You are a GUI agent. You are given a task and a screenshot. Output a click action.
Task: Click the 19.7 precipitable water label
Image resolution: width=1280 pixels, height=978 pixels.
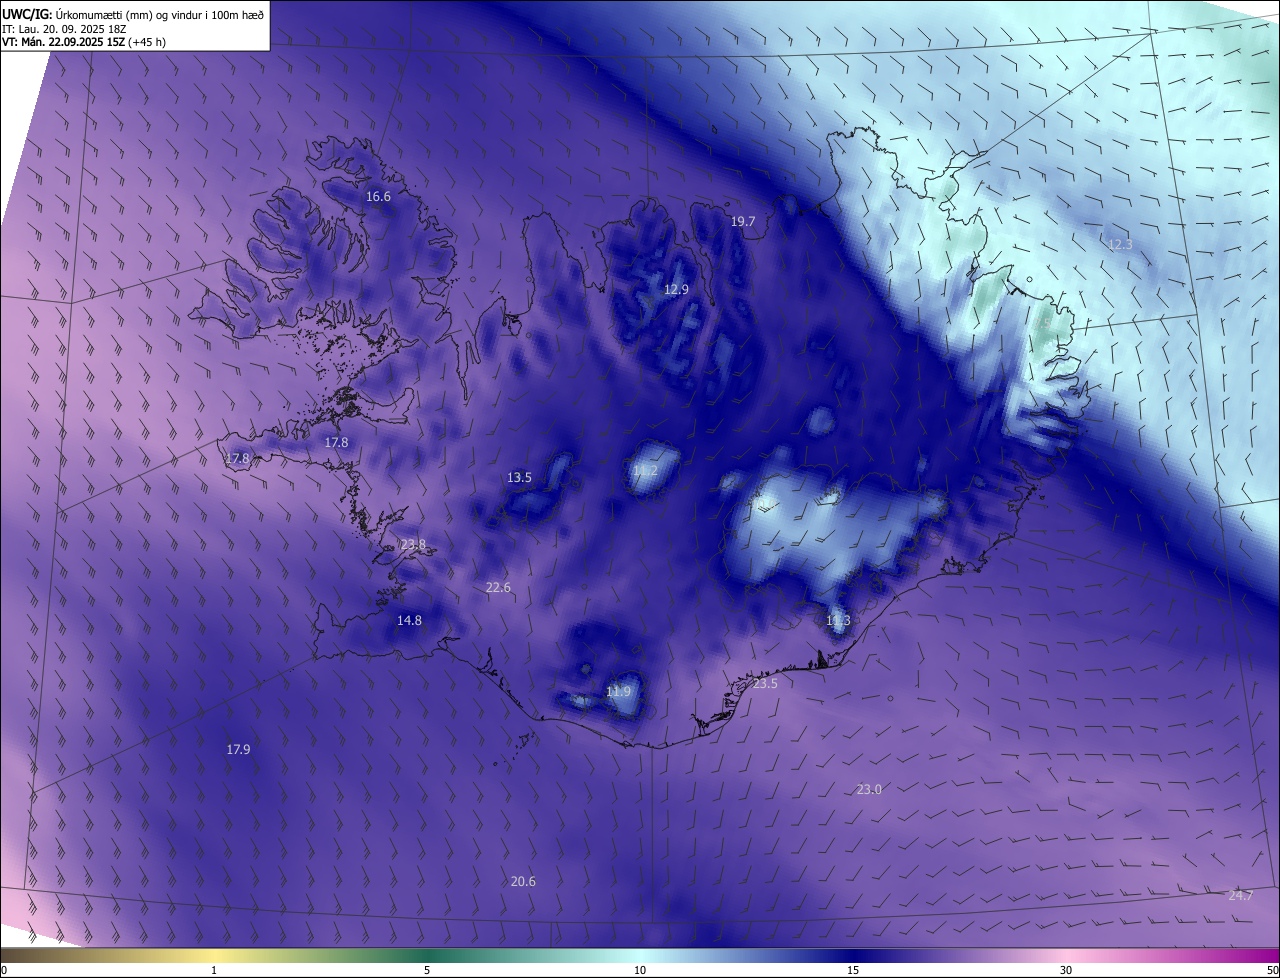click(x=743, y=222)
